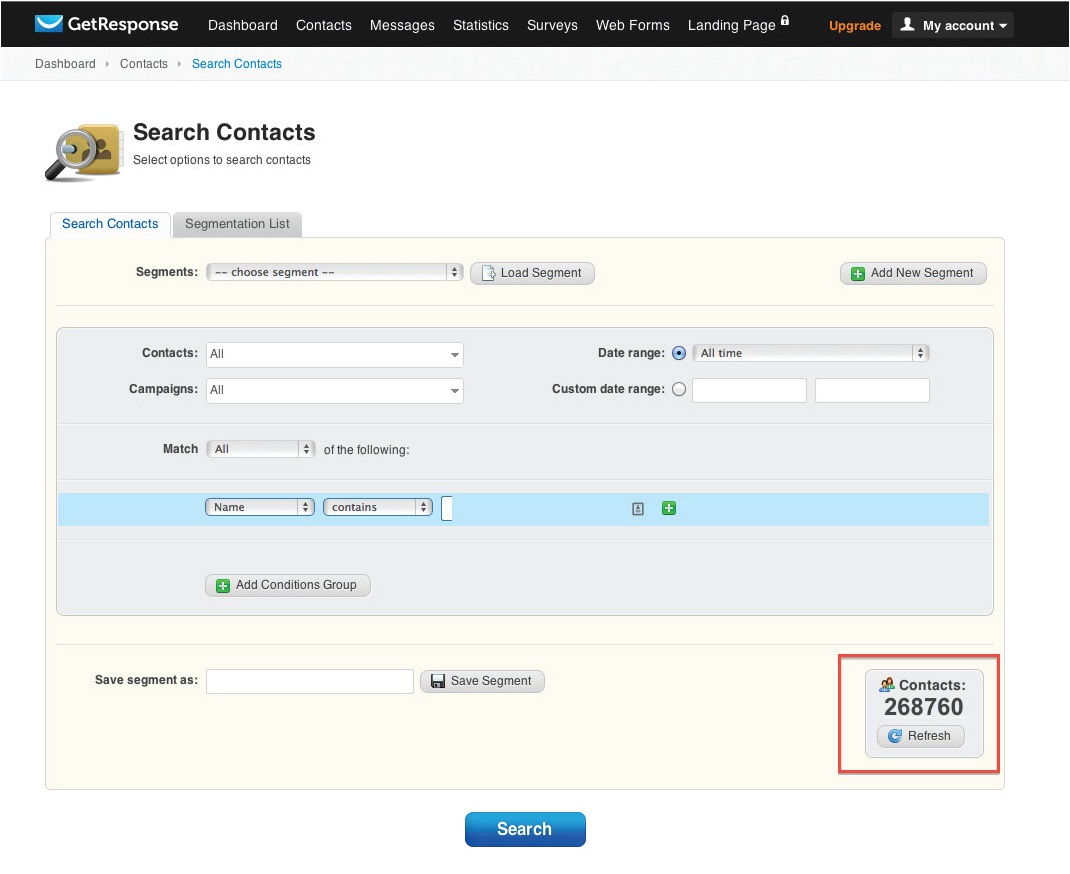Open the Match All dropdown
Viewport: 1070px width, 874px height.
coord(260,449)
